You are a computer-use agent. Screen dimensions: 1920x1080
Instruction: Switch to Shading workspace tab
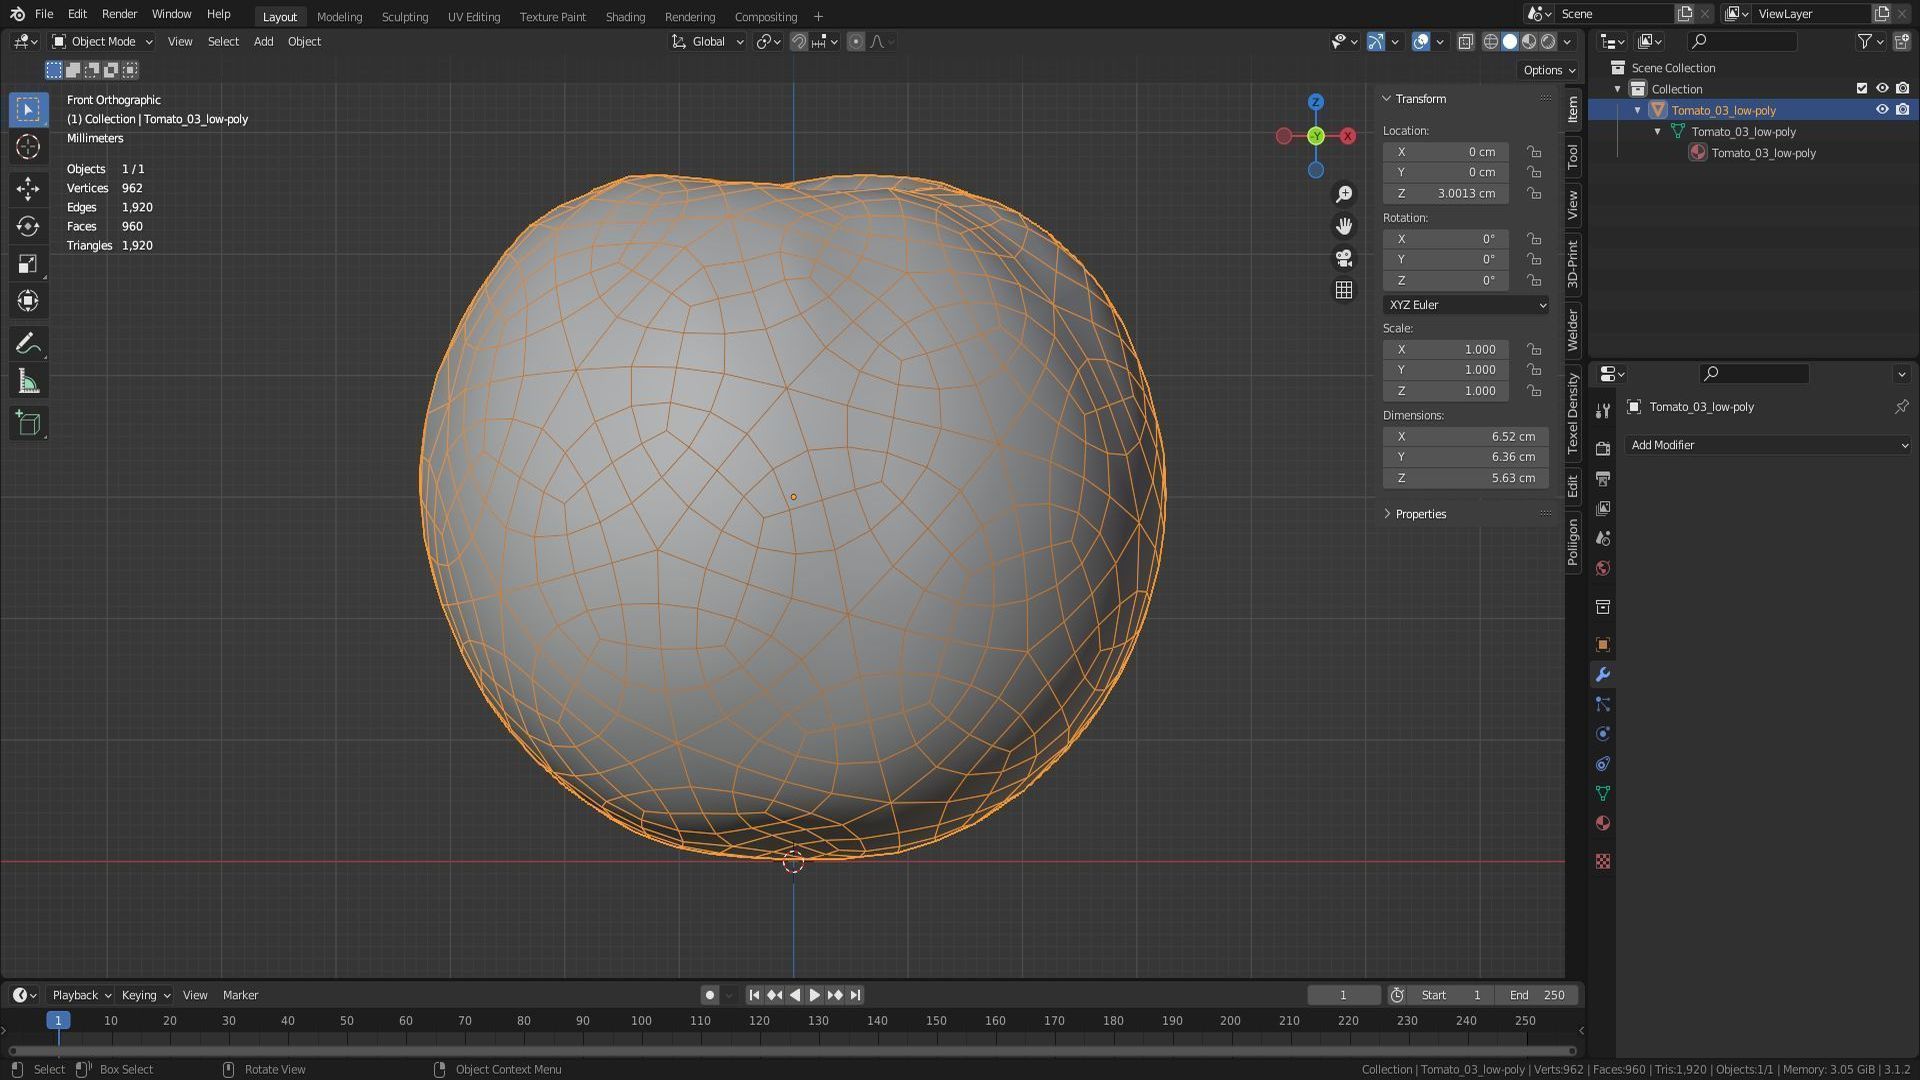[625, 17]
